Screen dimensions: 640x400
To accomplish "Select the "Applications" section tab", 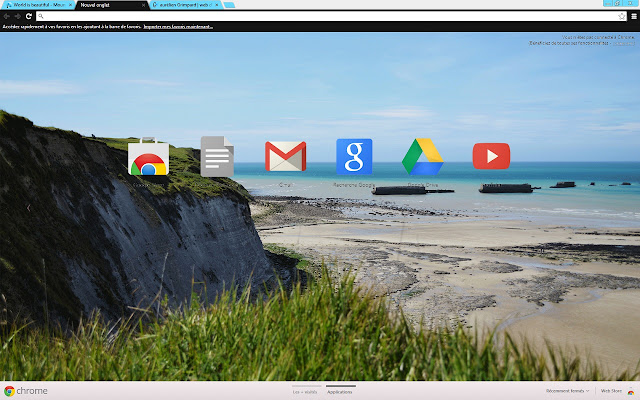I will [340, 392].
